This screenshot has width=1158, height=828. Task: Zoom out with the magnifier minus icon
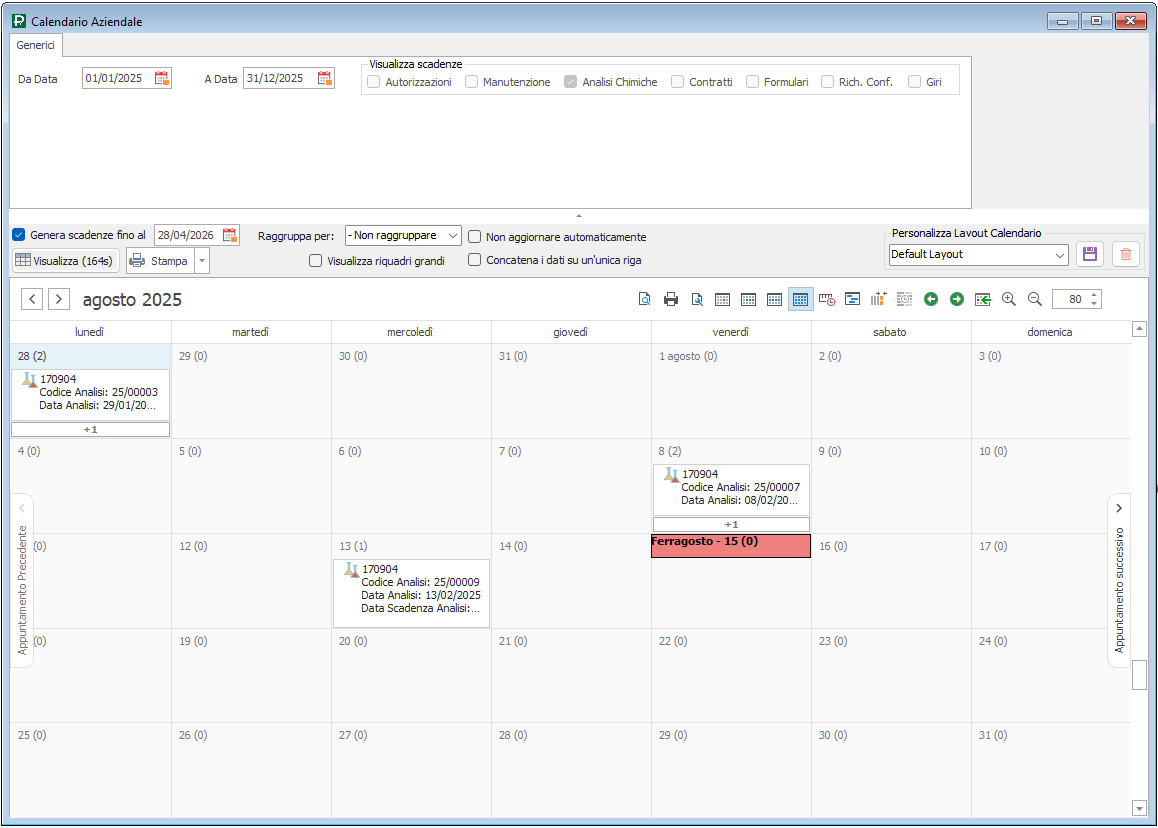pos(1035,299)
